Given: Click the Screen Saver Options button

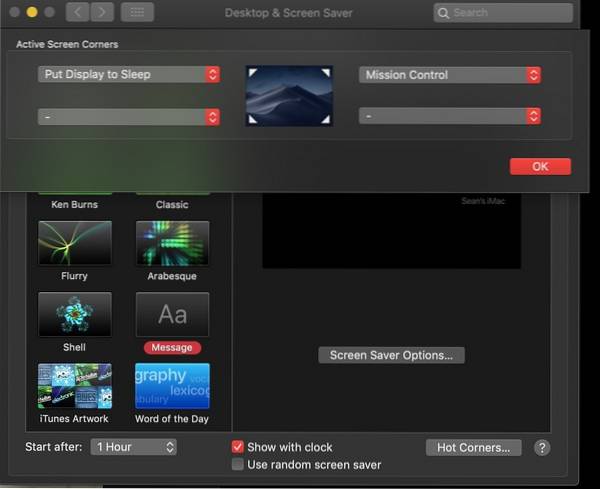Looking at the screenshot, I should 391,355.
